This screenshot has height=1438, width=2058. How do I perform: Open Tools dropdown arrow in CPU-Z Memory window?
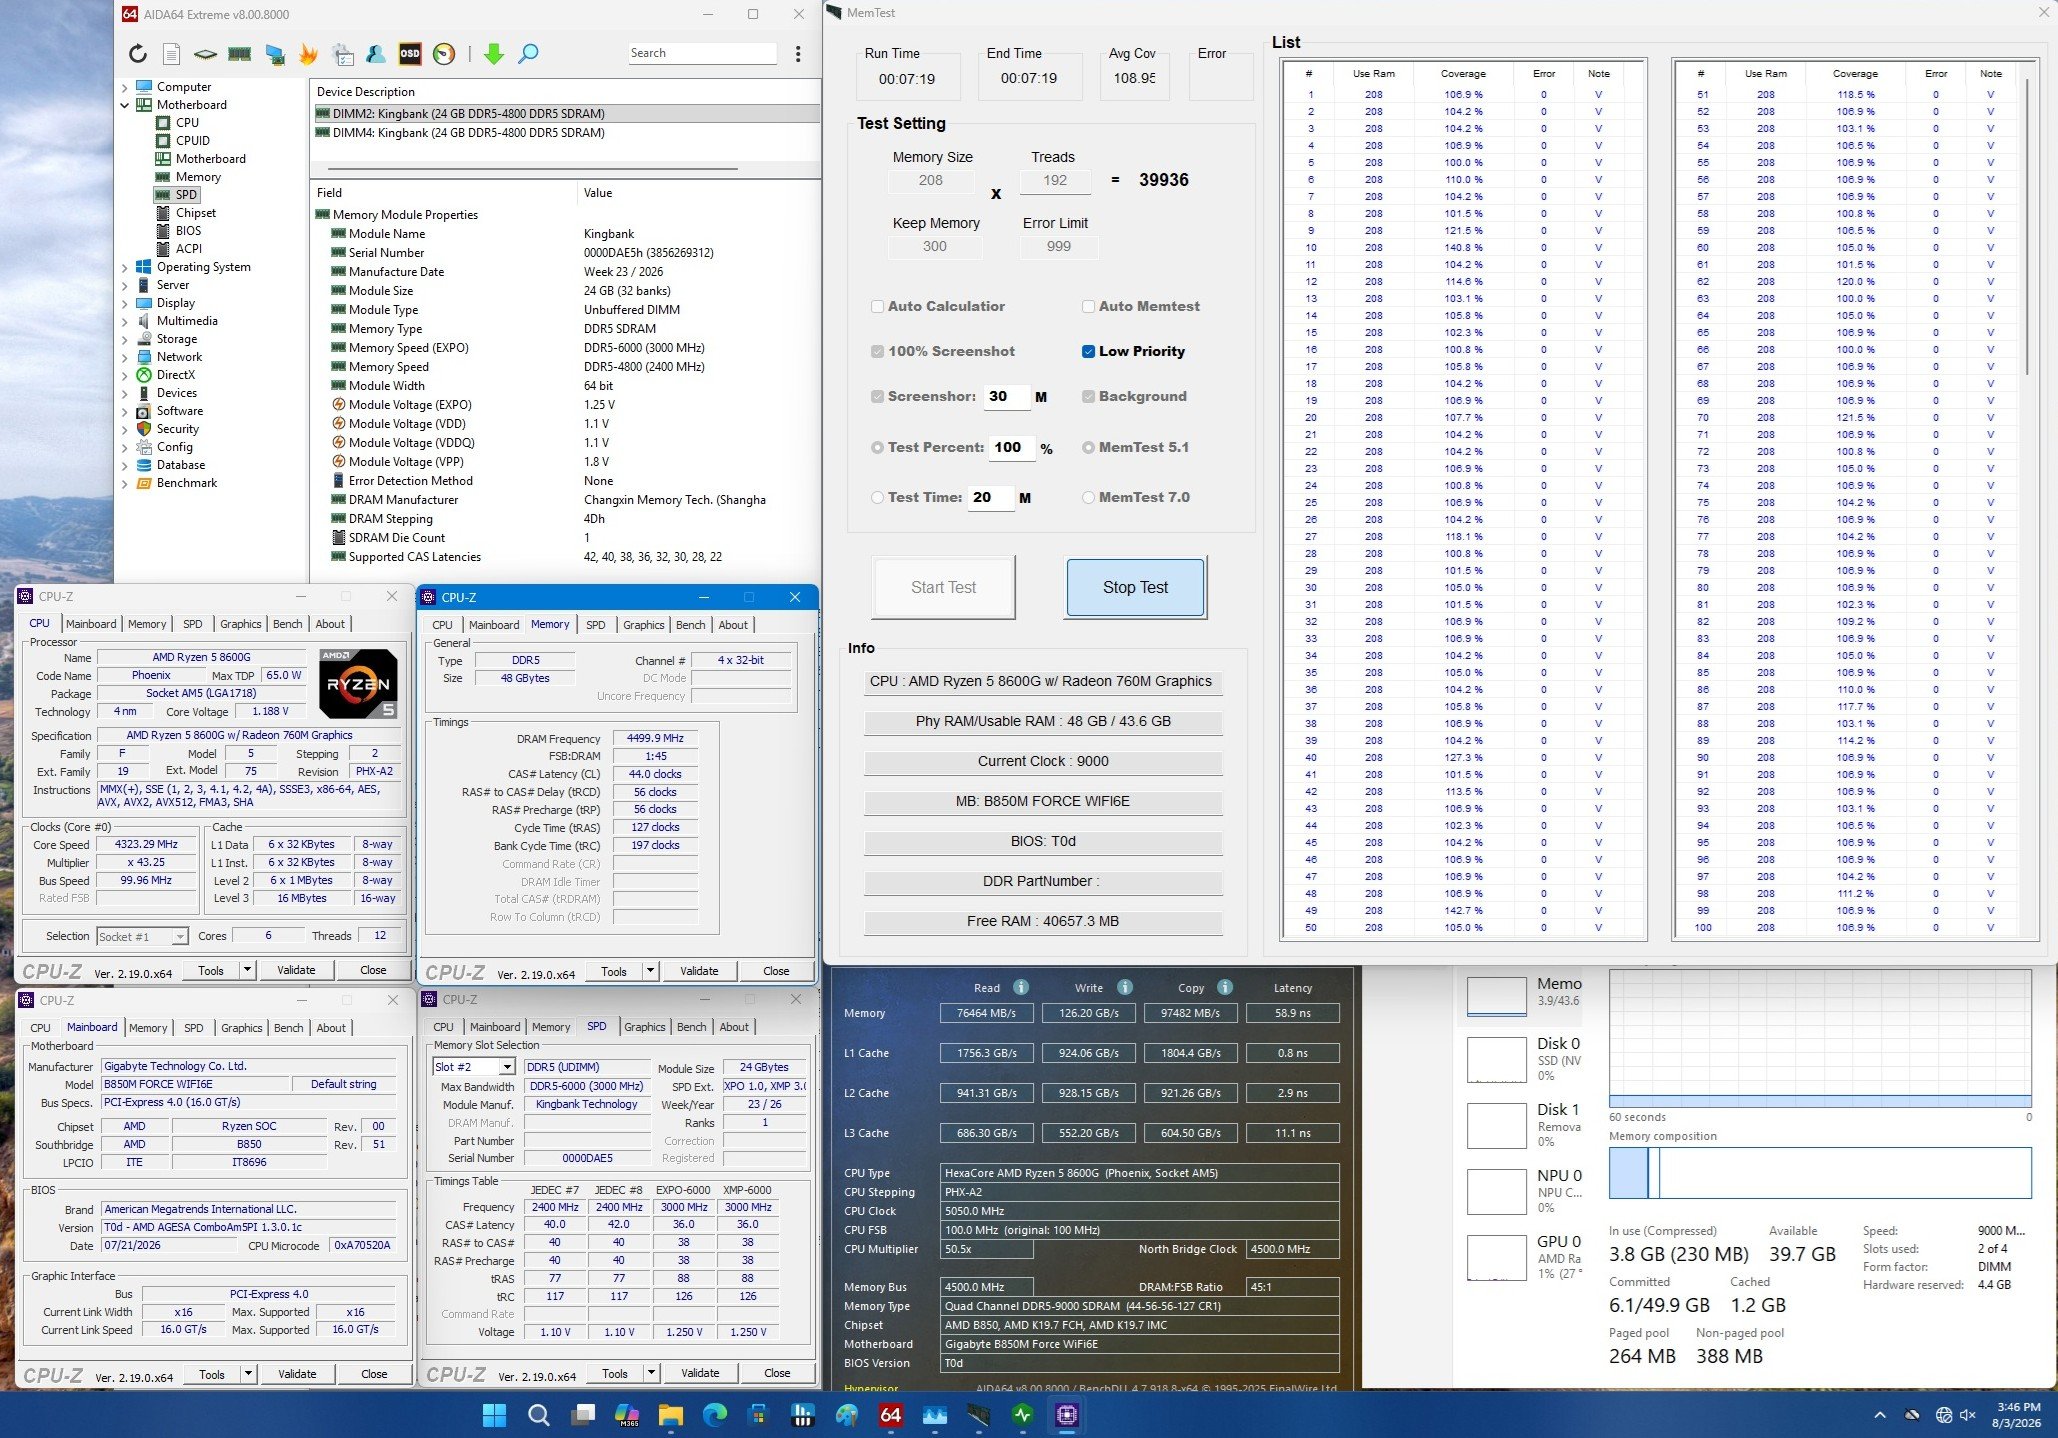pos(650,971)
